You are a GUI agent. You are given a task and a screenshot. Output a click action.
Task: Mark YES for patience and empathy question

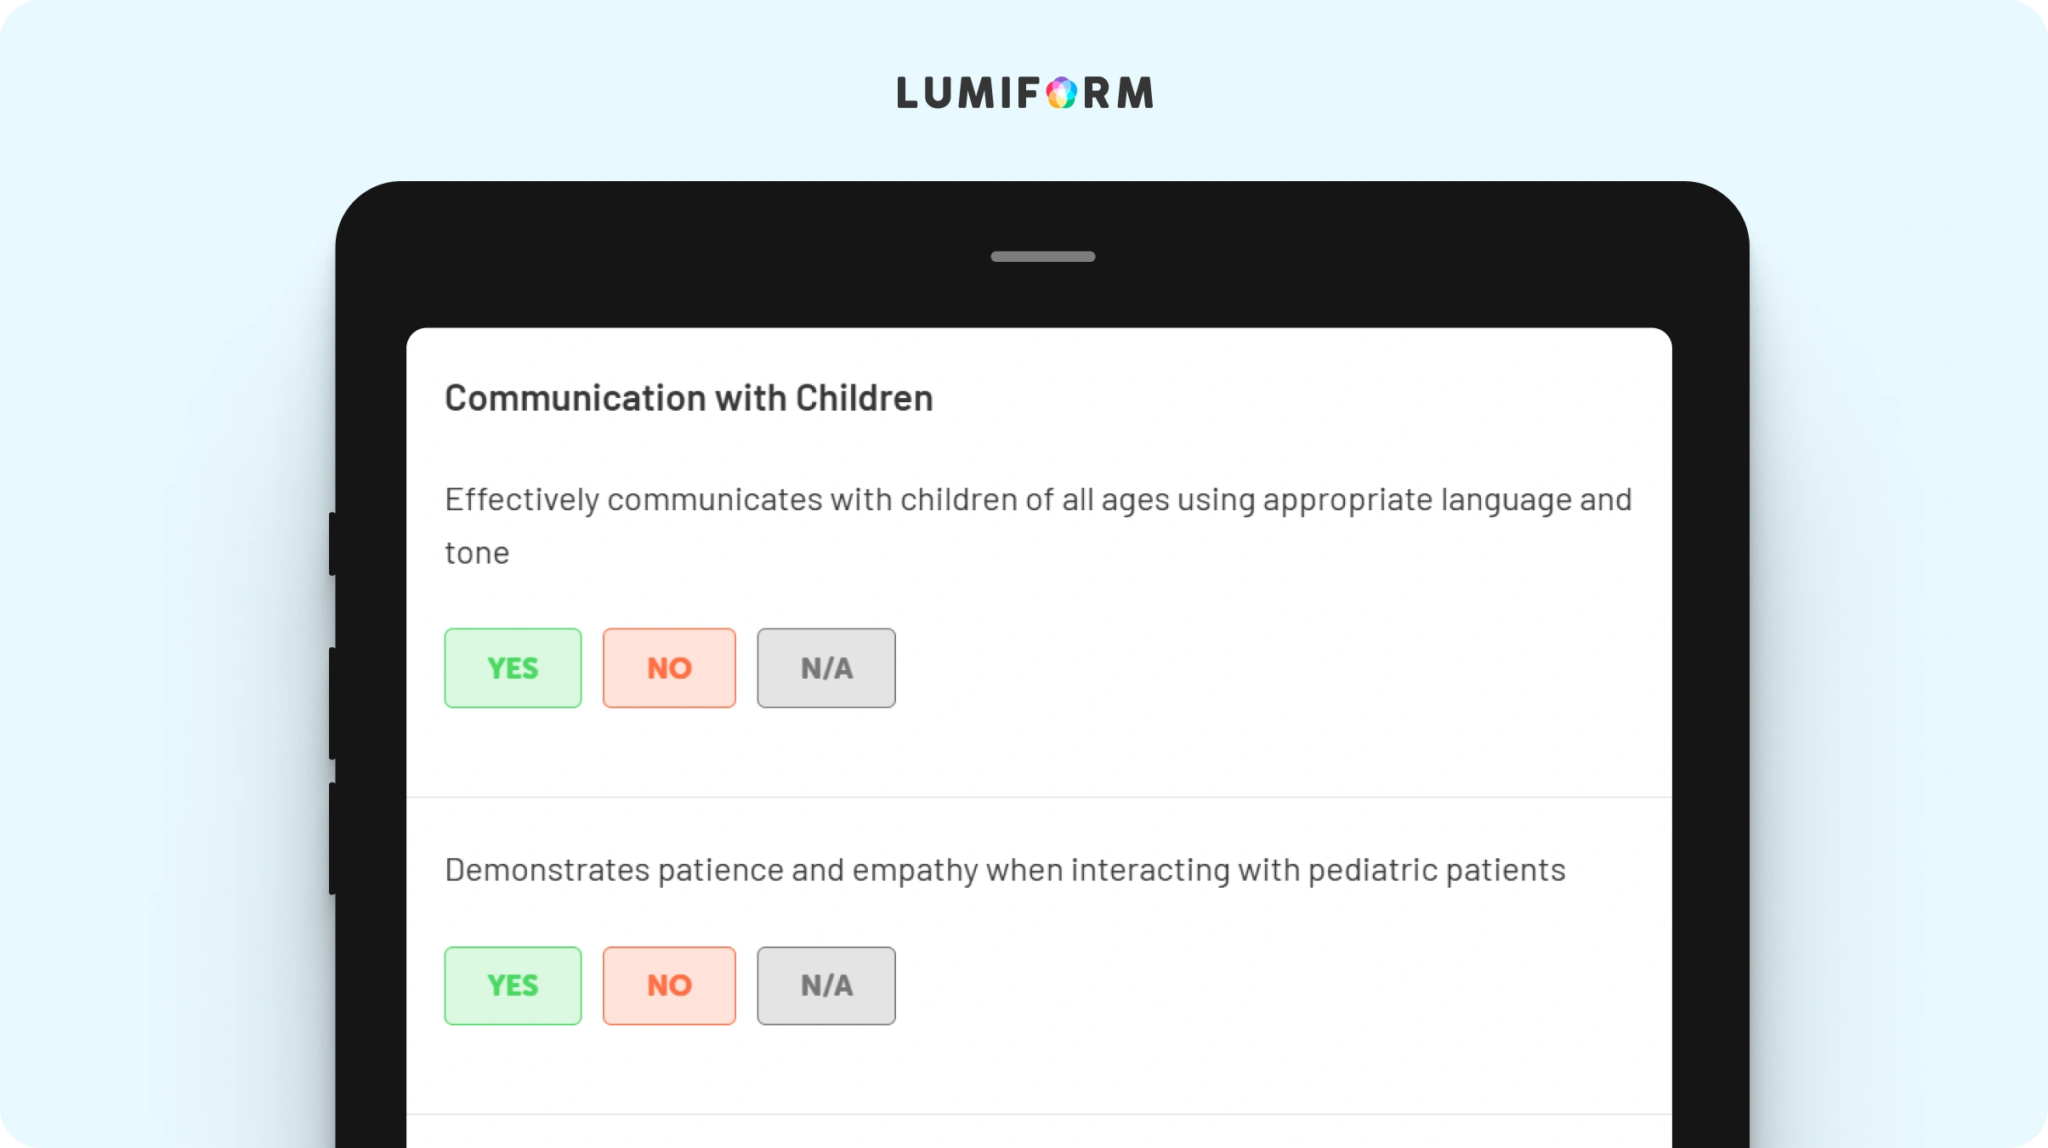[513, 986]
